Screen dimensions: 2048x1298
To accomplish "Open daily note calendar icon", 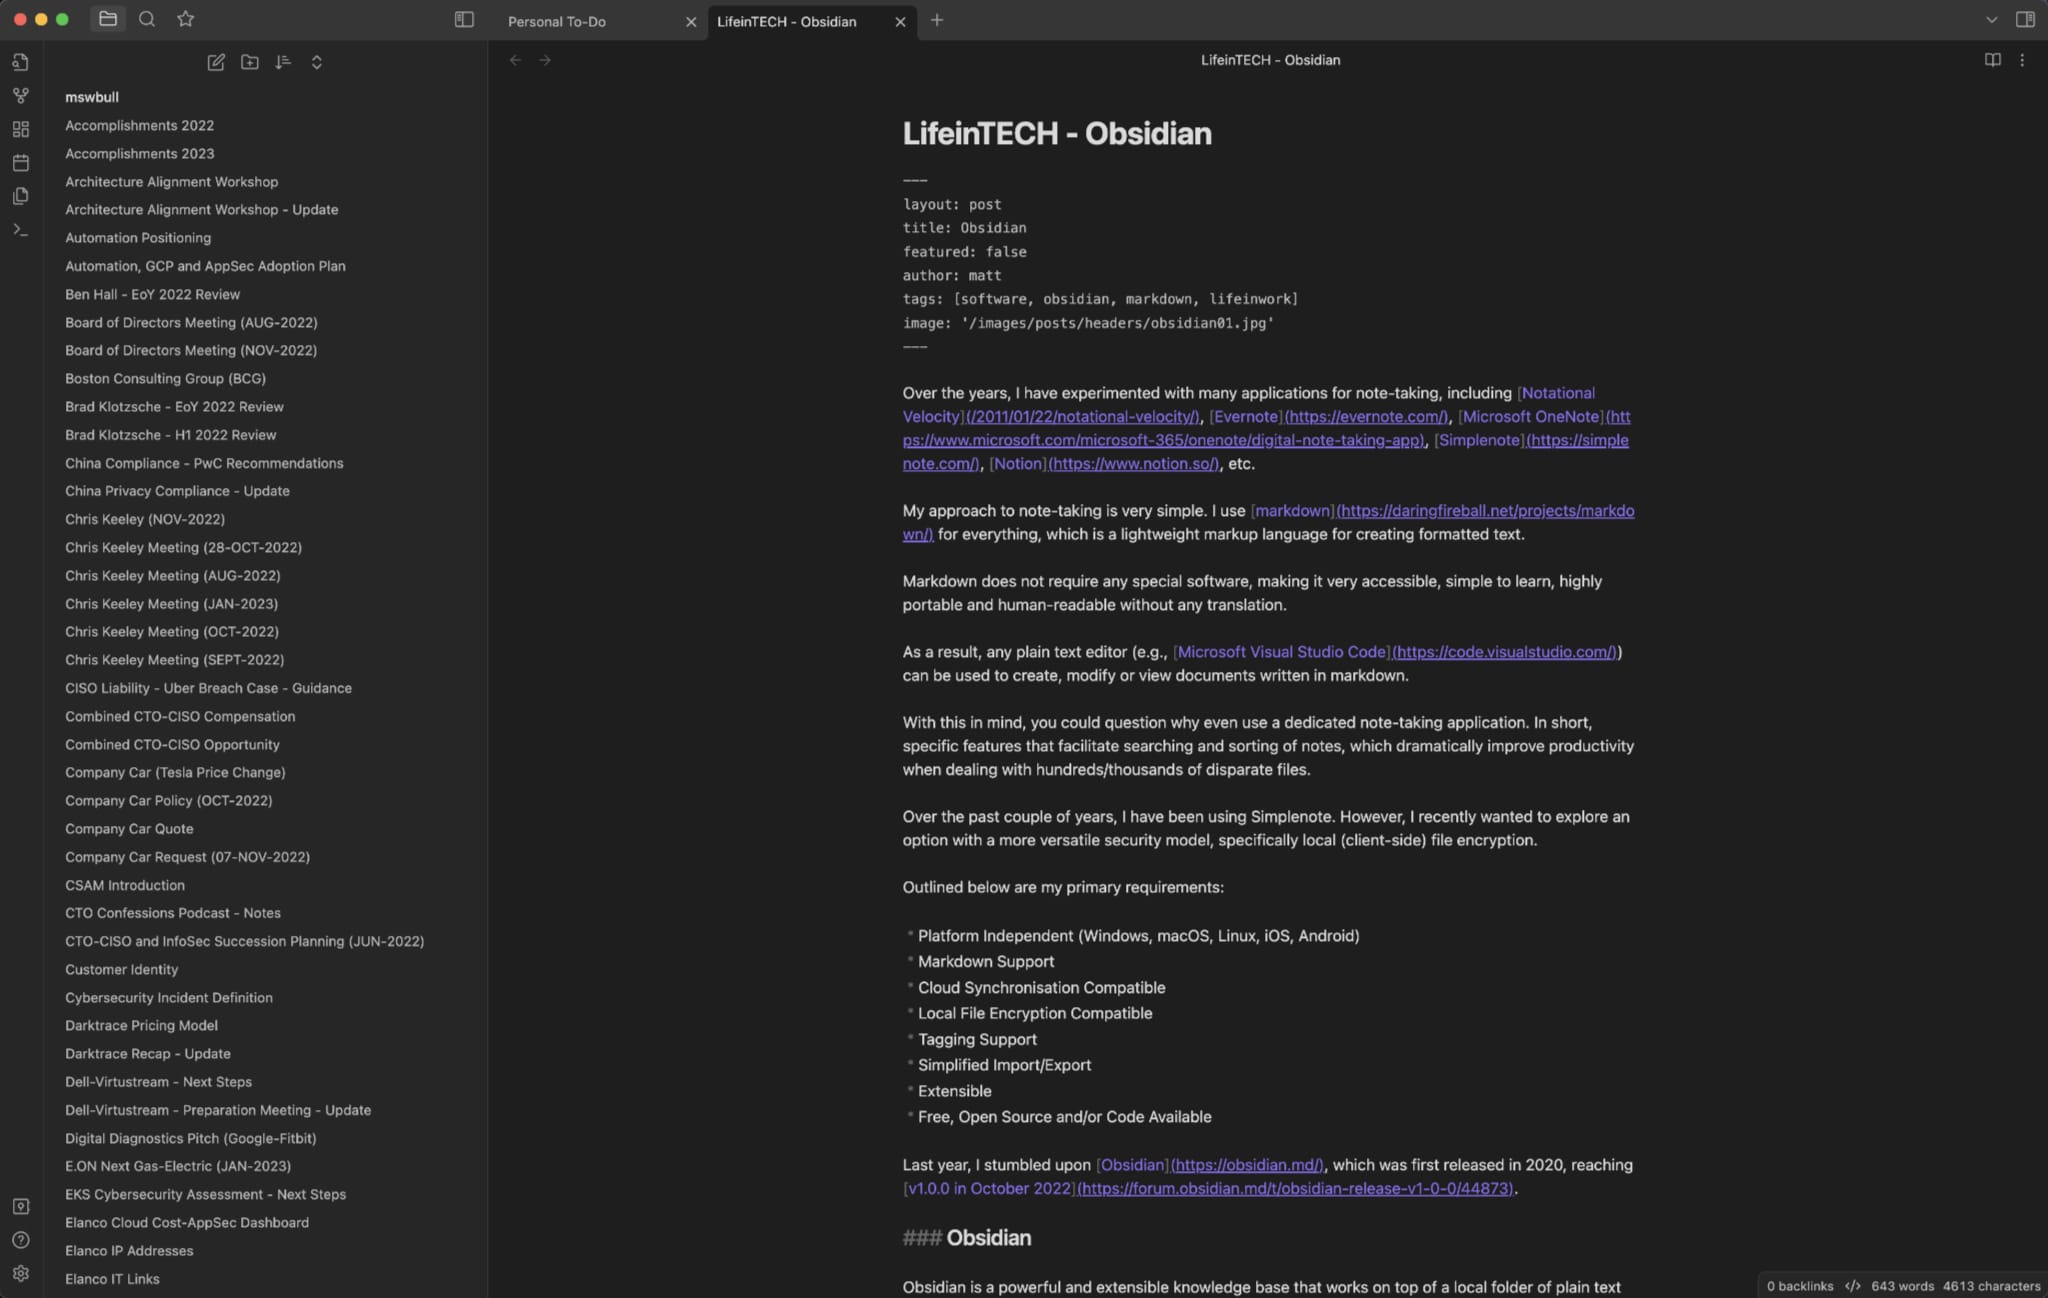I will (21, 162).
